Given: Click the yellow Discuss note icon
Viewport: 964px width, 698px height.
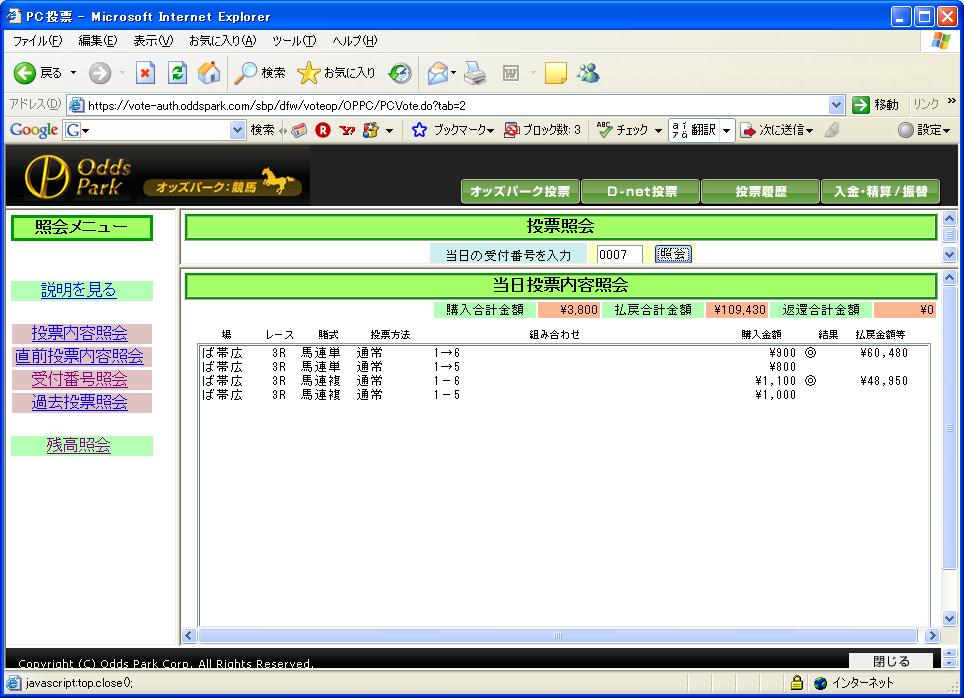Looking at the screenshot, I should (x=555, y=73).
